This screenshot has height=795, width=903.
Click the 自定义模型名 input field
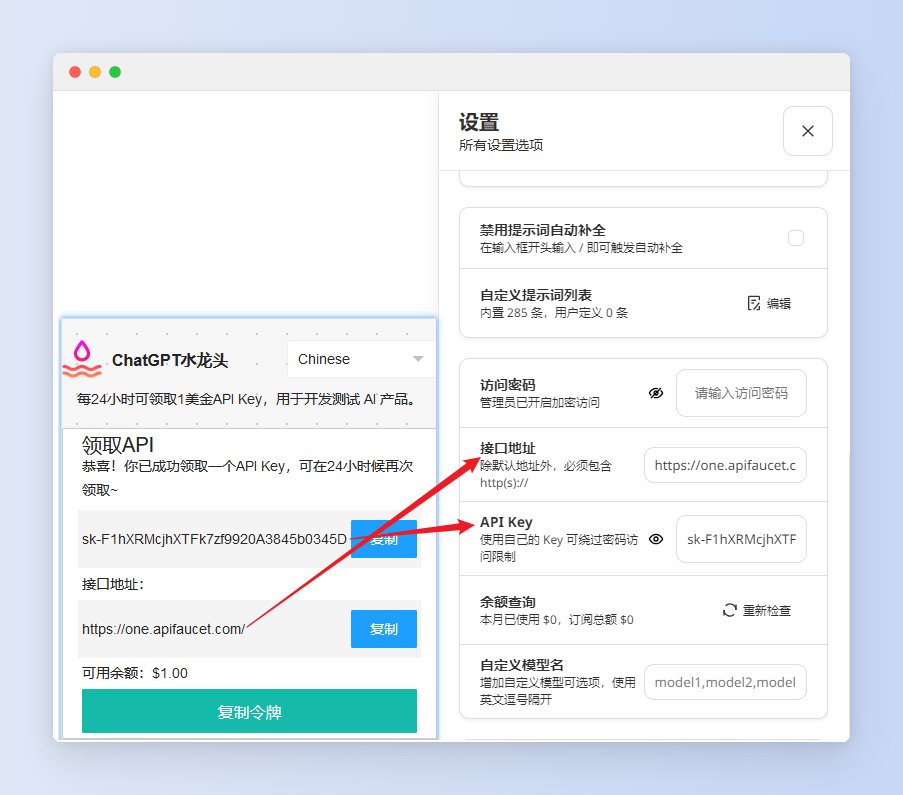pos(725,682)
